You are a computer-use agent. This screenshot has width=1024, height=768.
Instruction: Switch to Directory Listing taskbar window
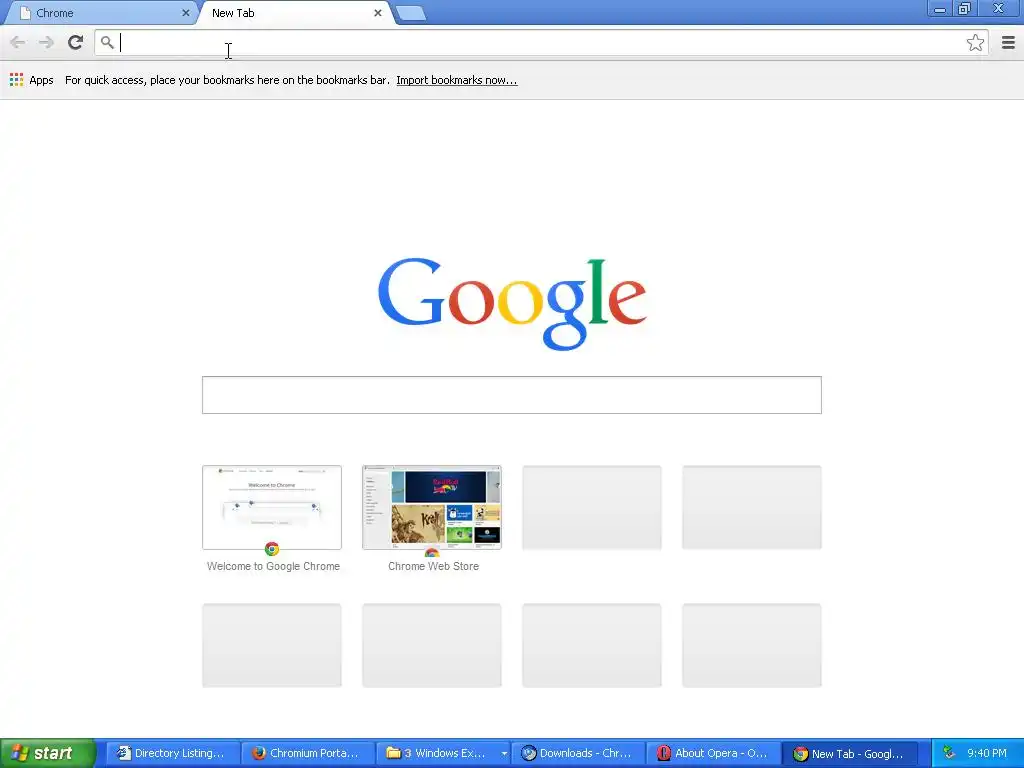tap(172, 753)
